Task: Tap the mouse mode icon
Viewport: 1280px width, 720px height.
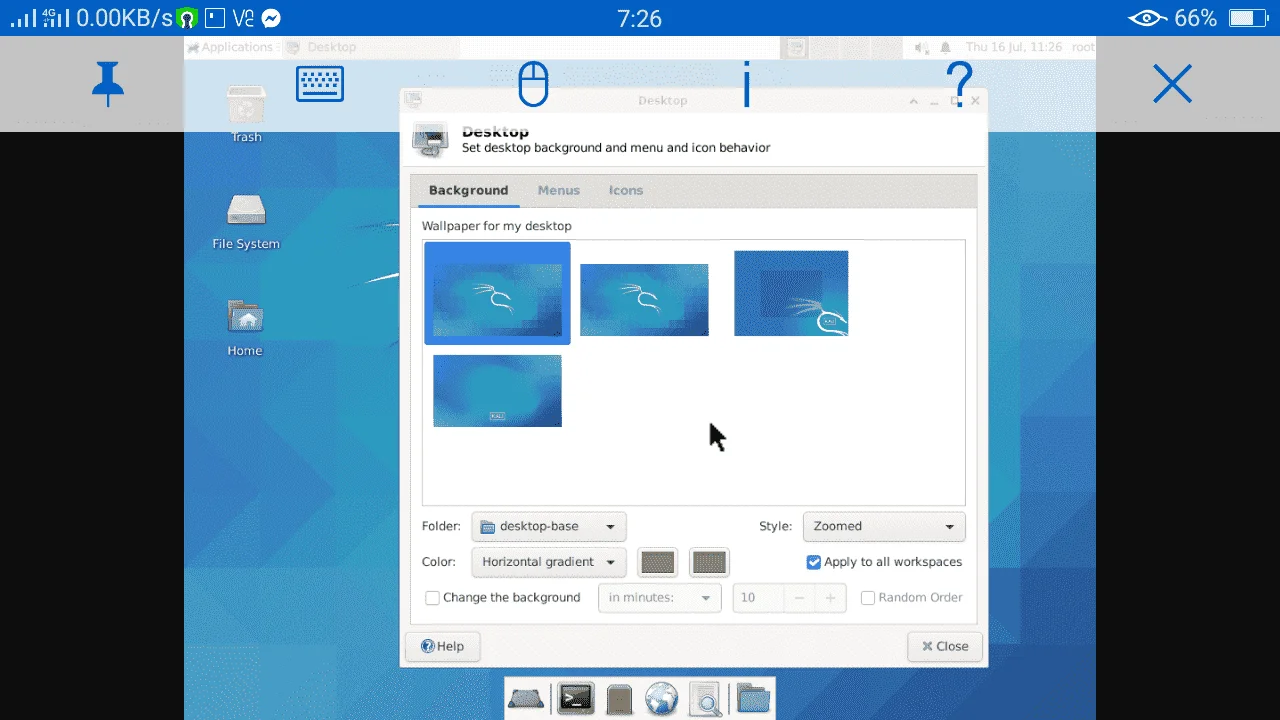Action: [534, 84]
